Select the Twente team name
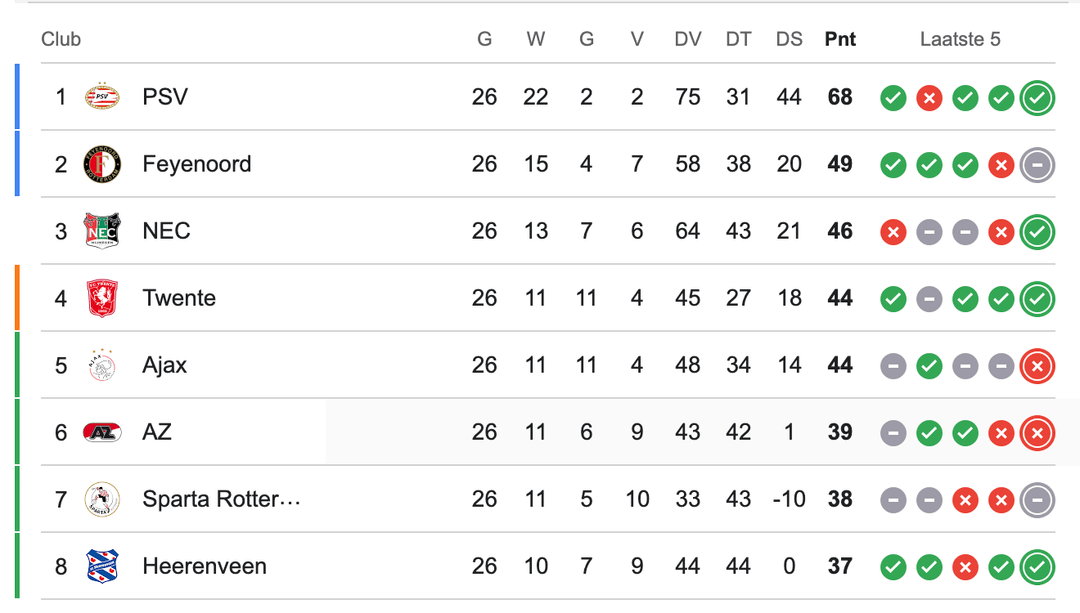 click(x=179, y=298)
